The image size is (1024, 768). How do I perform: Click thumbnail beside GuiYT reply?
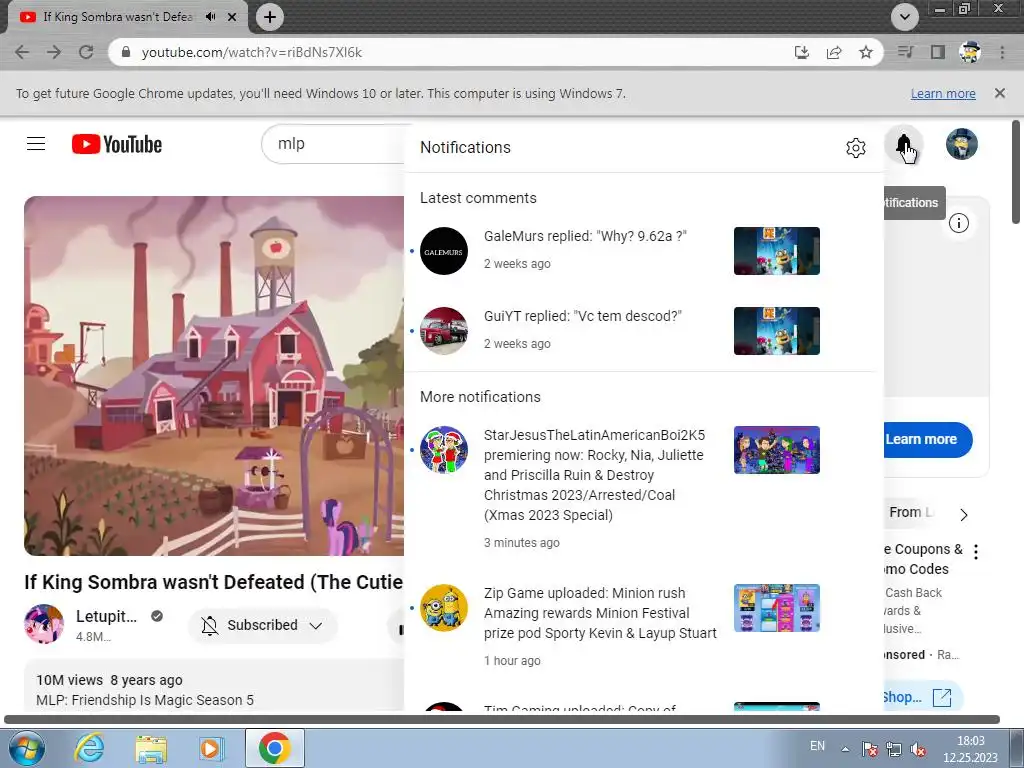(x=776, y=330)
